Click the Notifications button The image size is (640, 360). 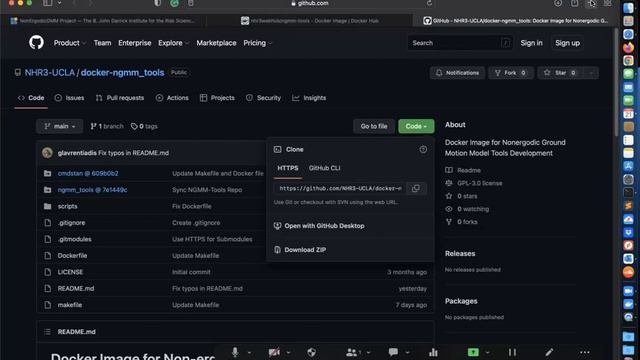pyautogui.click(x=457, y=73)
